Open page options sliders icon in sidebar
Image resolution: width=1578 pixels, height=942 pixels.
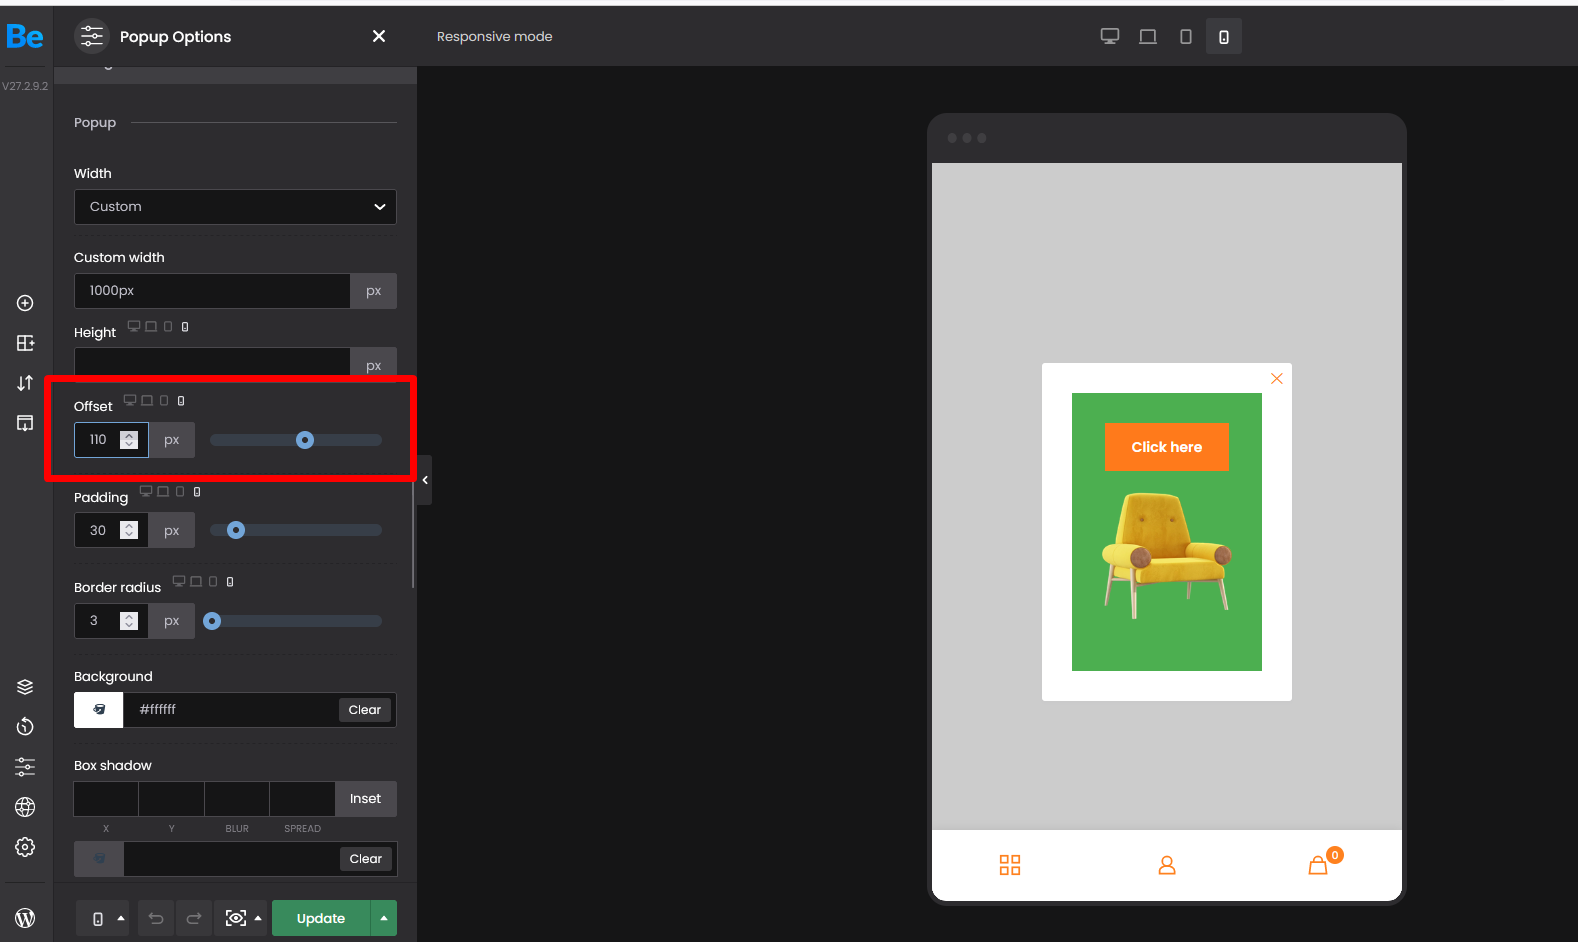tap(25, 767)
